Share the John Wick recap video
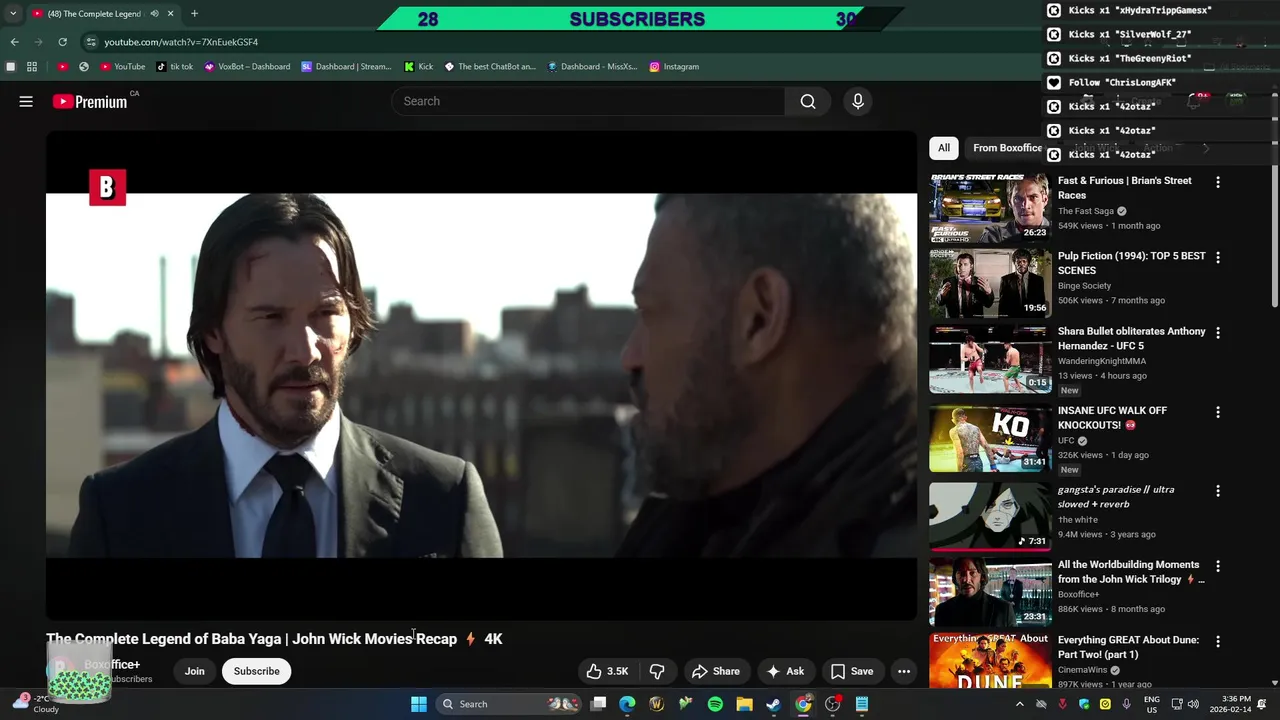 coord(716,671)
